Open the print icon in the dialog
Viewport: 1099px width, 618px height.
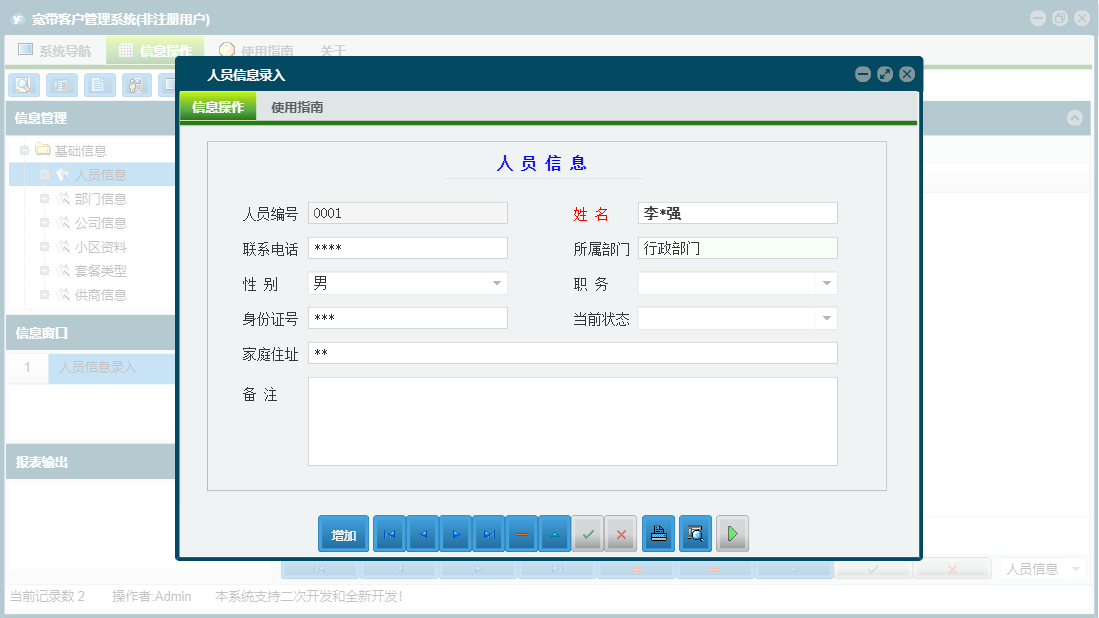coord(658,533)
